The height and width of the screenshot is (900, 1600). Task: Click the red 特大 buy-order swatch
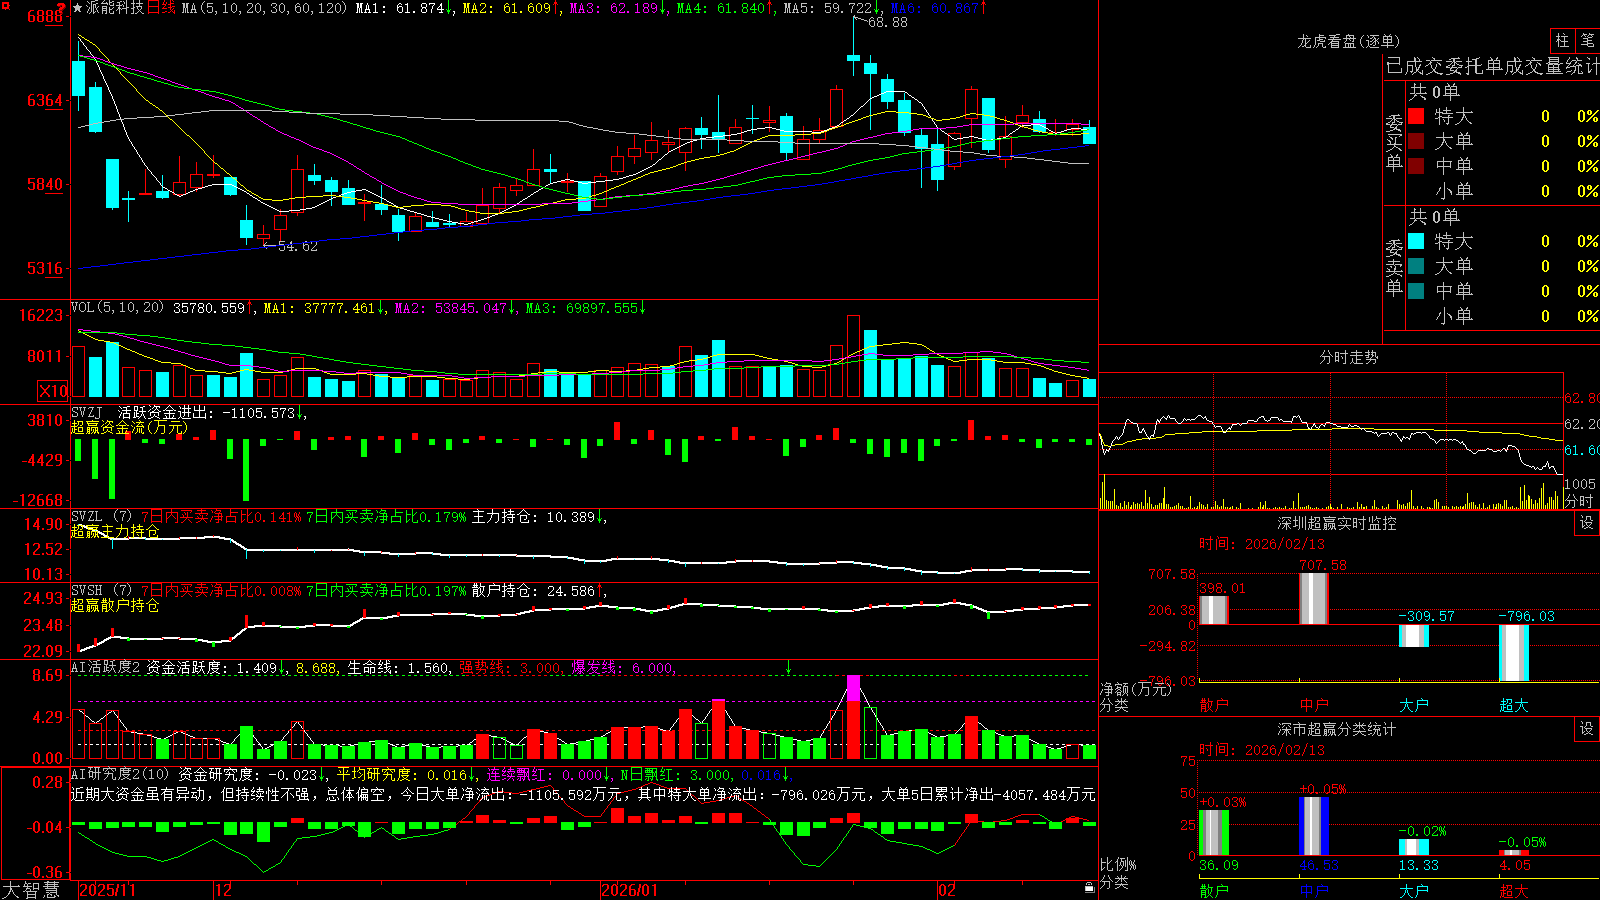point(1416,116)
